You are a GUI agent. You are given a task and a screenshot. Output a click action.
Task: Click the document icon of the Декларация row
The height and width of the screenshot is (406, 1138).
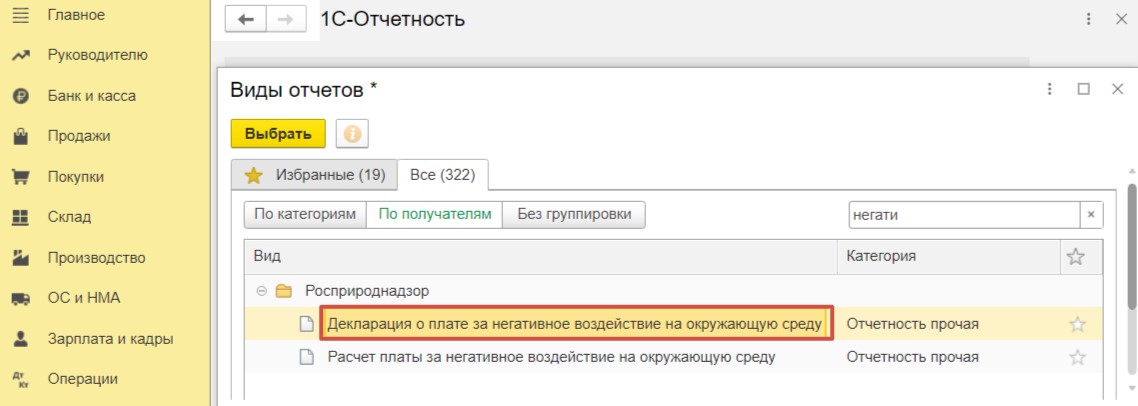tap(308, 325)
